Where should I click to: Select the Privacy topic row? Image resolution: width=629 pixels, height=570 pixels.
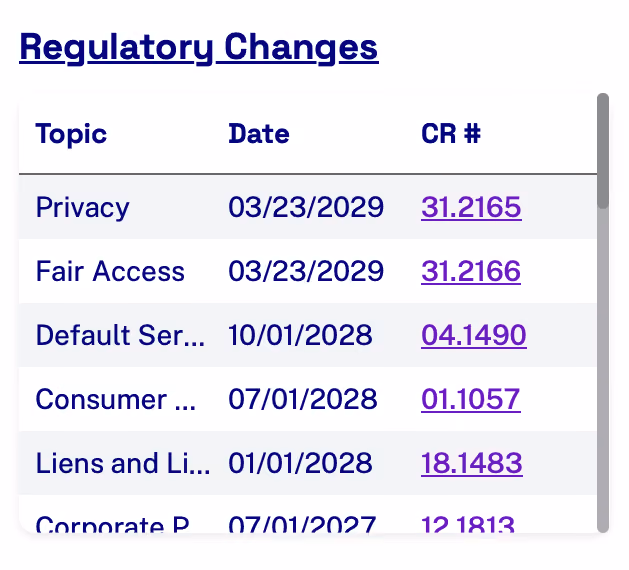(x=308, y=207)
